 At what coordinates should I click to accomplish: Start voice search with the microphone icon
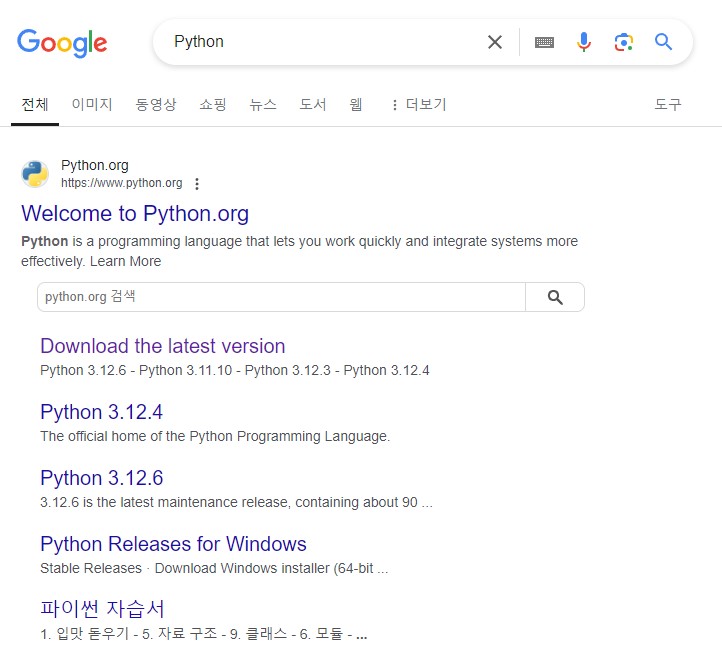pyautogui.click(x=584, y=42)
